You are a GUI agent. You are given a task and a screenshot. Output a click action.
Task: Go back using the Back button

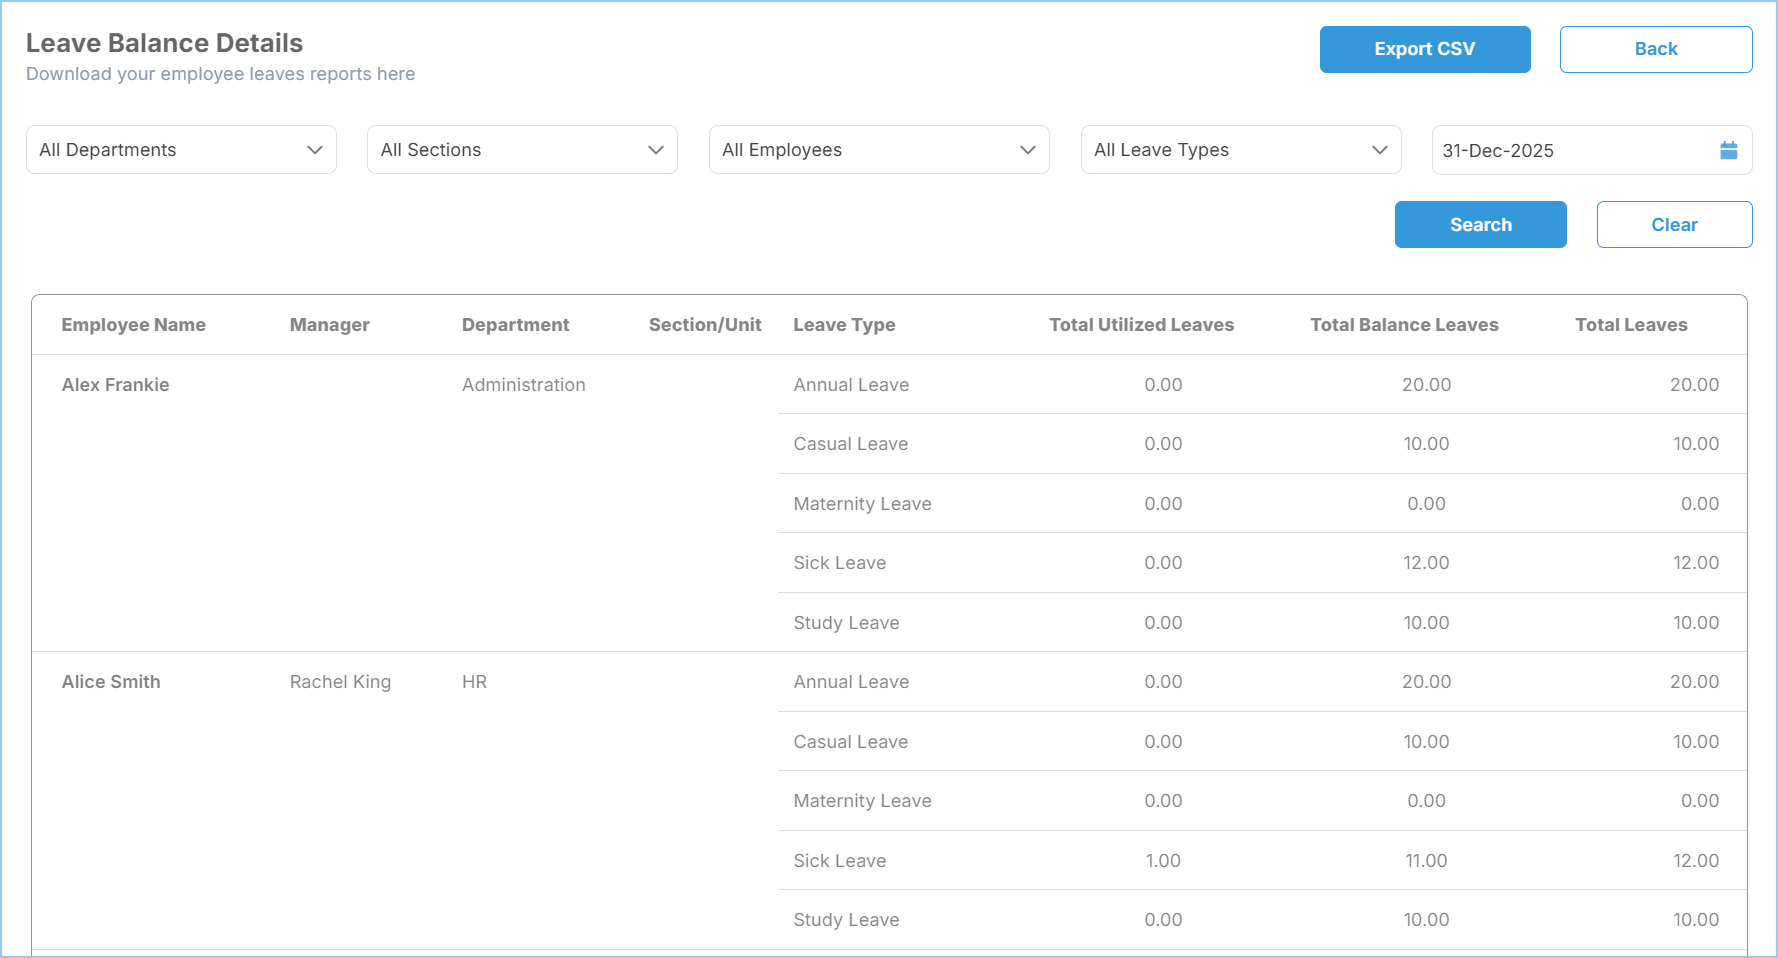pyautogui.click(x=1656, y=49)
